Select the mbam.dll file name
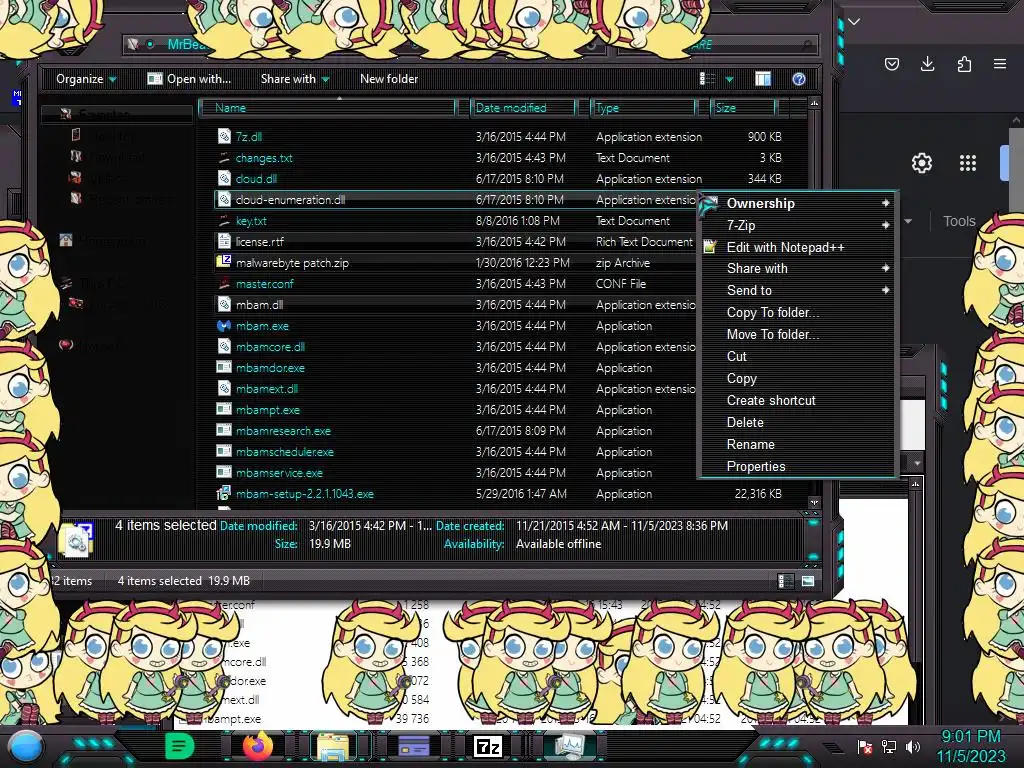The width and height of the screenshot is (1024, 768). pyautogui.click(x=259, y=305)
